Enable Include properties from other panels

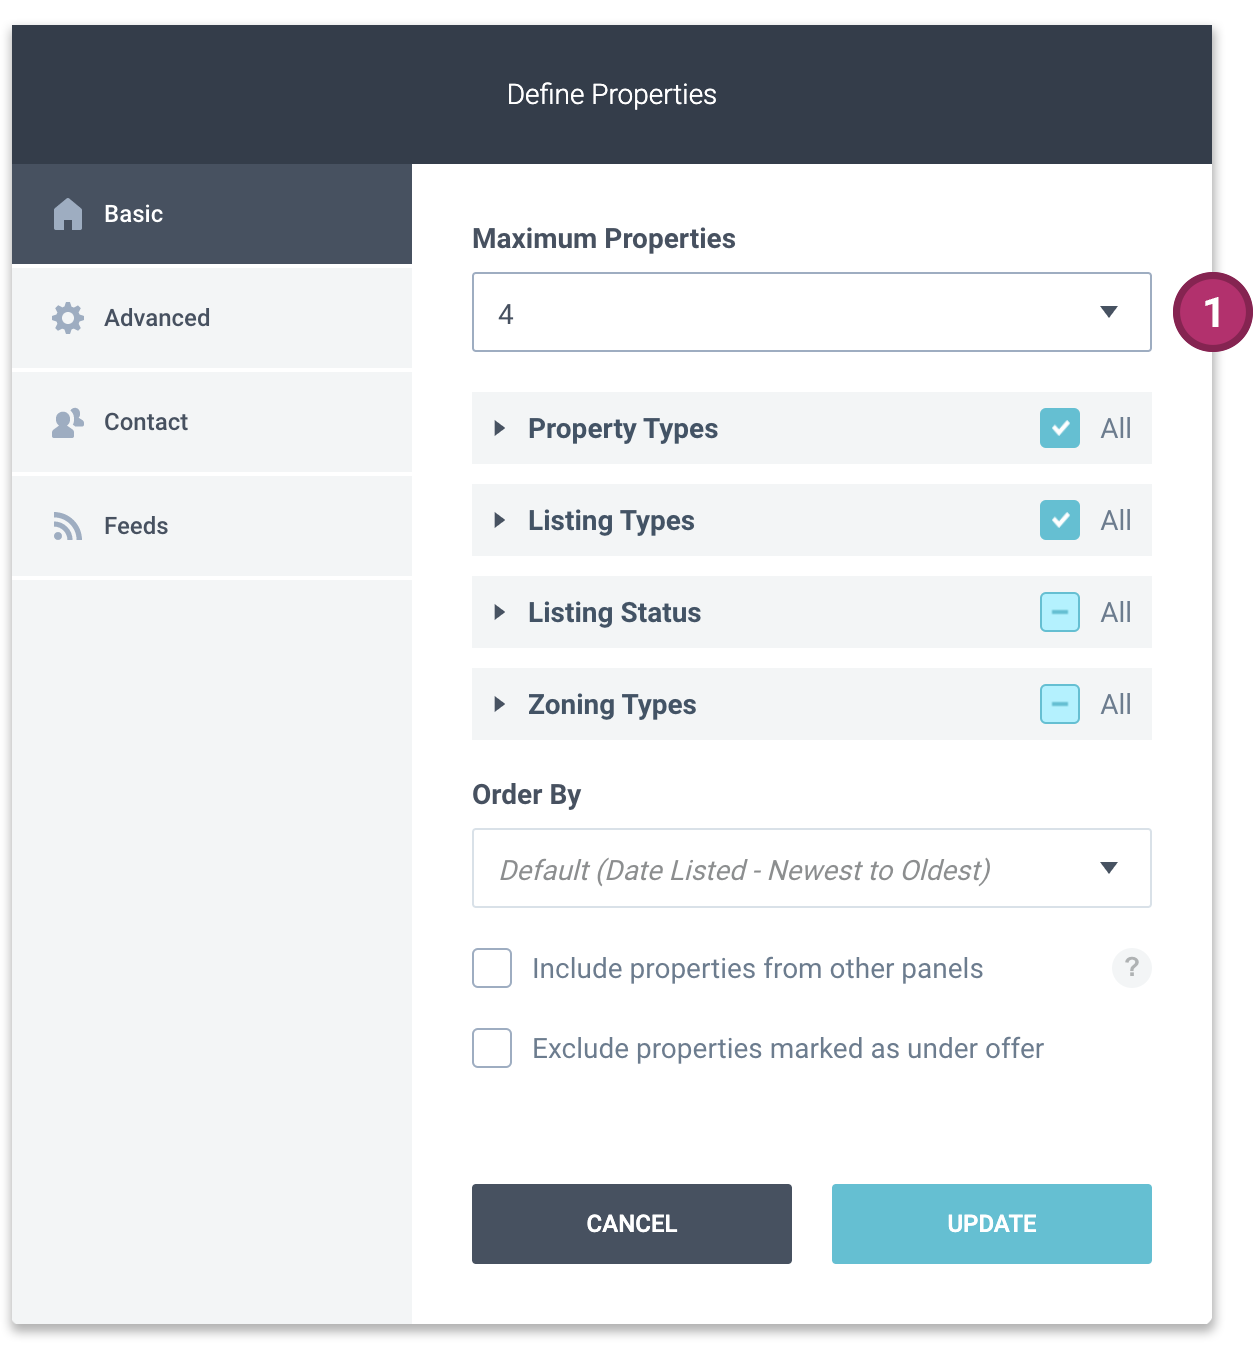pos(492,968)
